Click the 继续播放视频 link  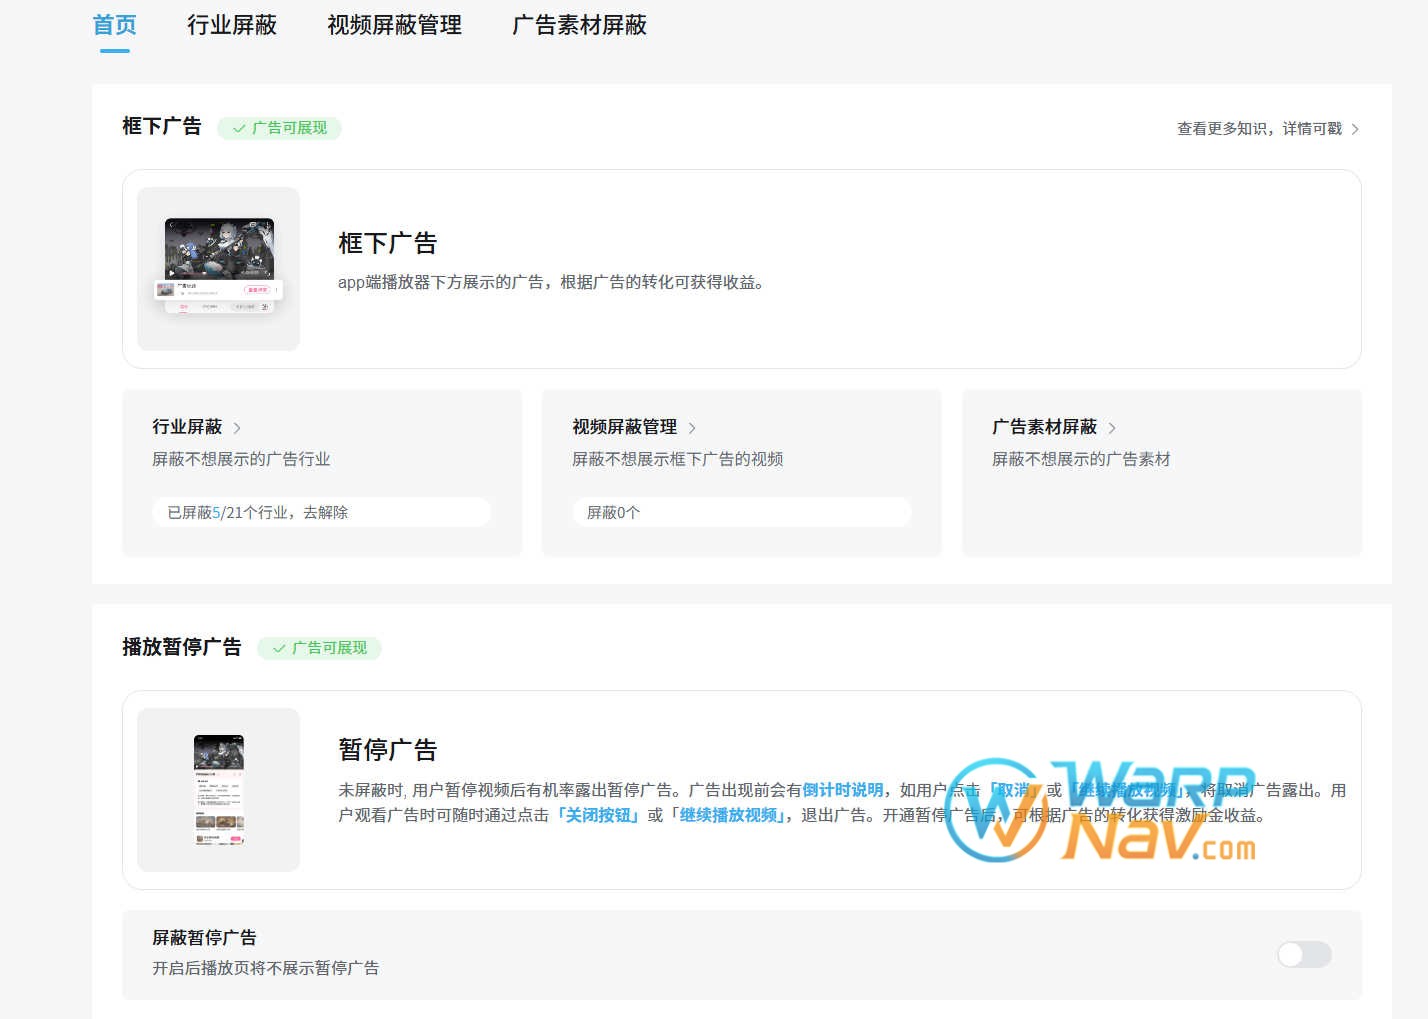coord(729,815)
